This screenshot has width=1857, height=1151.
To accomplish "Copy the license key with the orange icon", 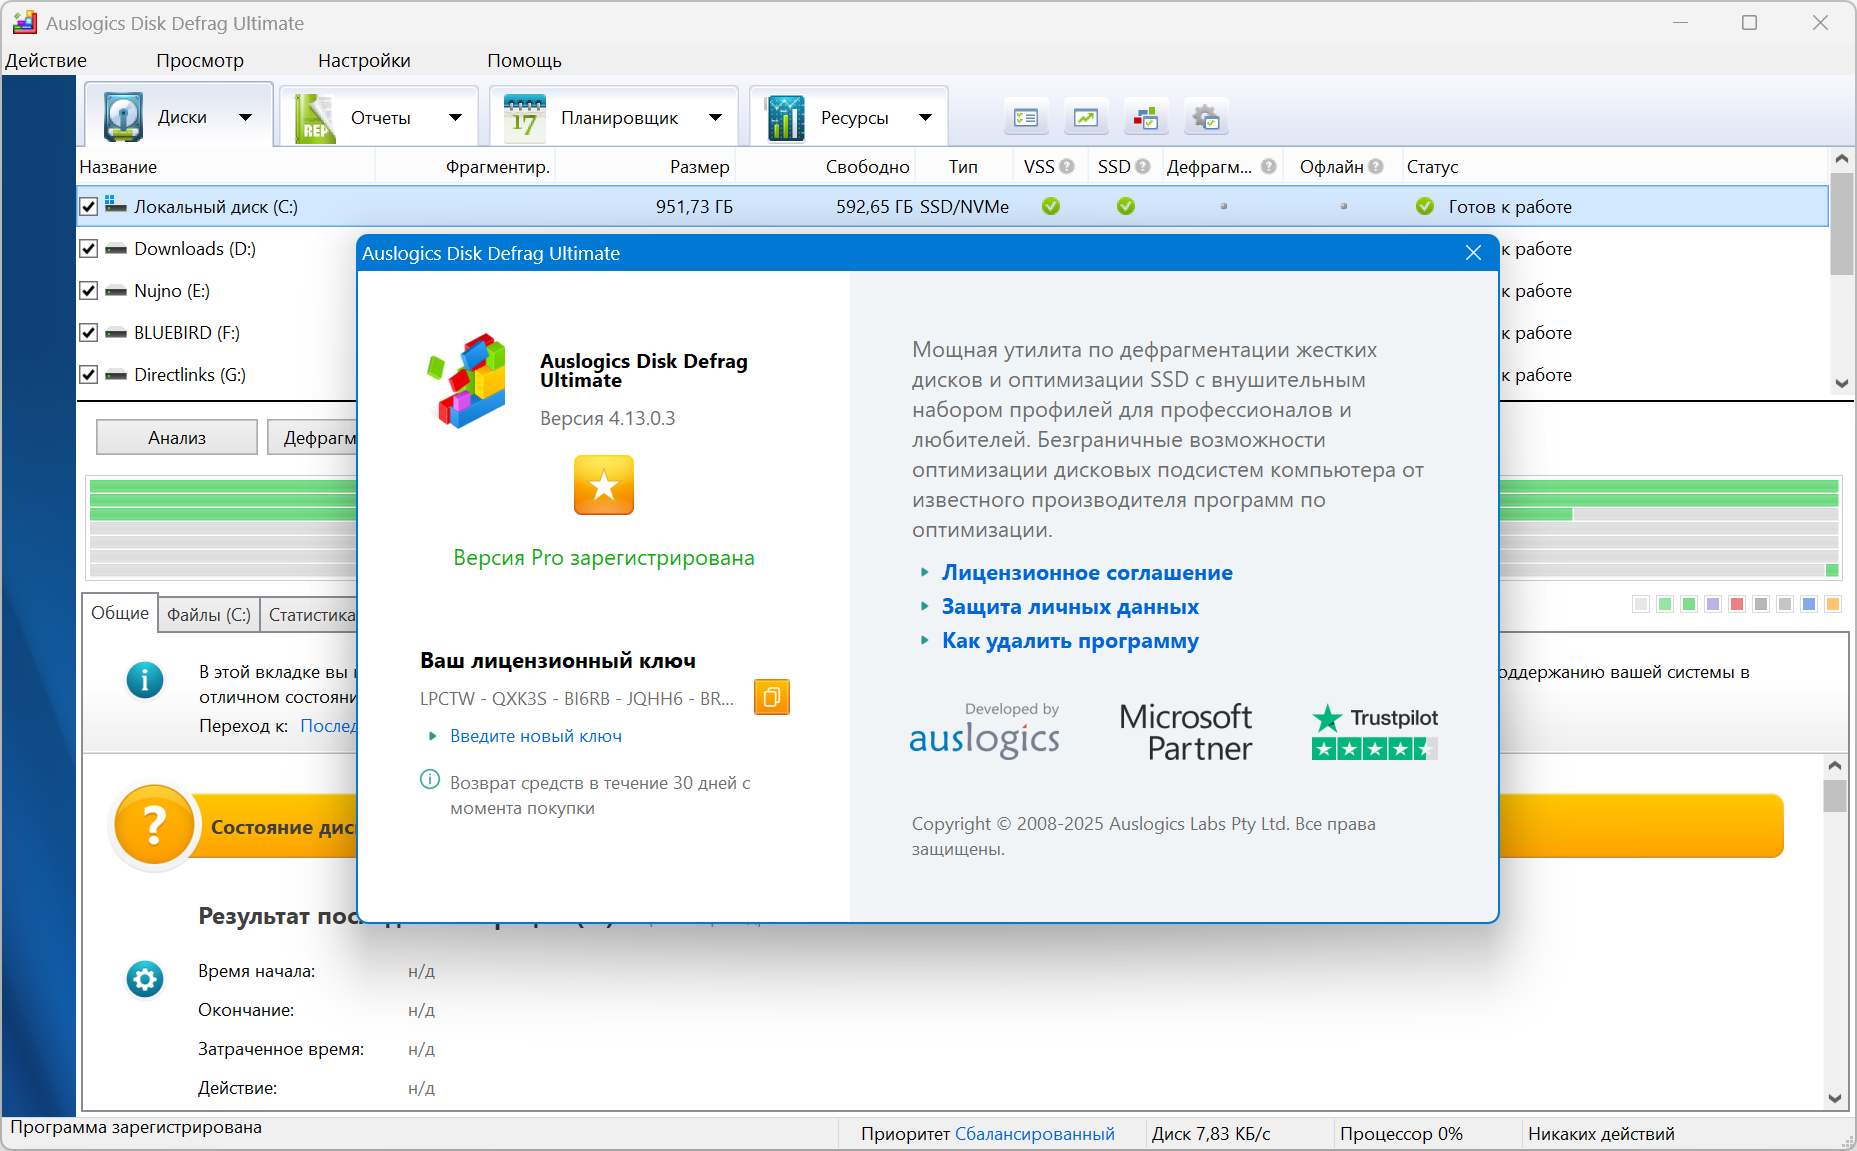I will pos(771,697).
